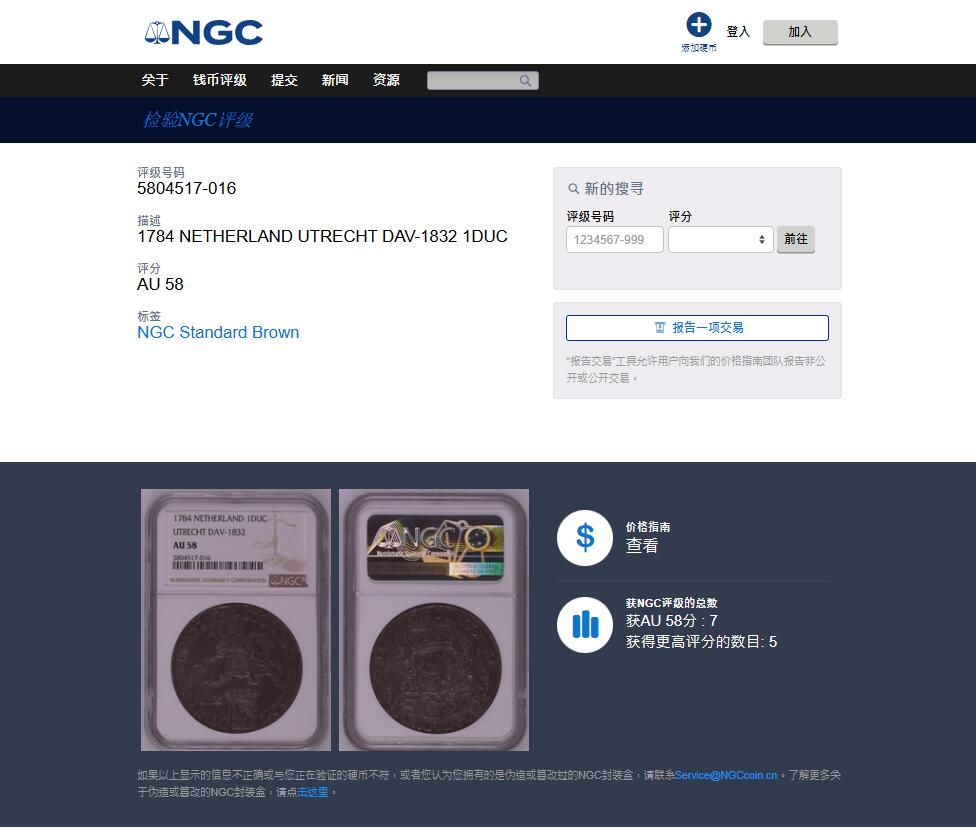Viewport: 976px width, 828px height.
Task: Click the blue plus add coin icon
Action: click(x=698, y=25)
